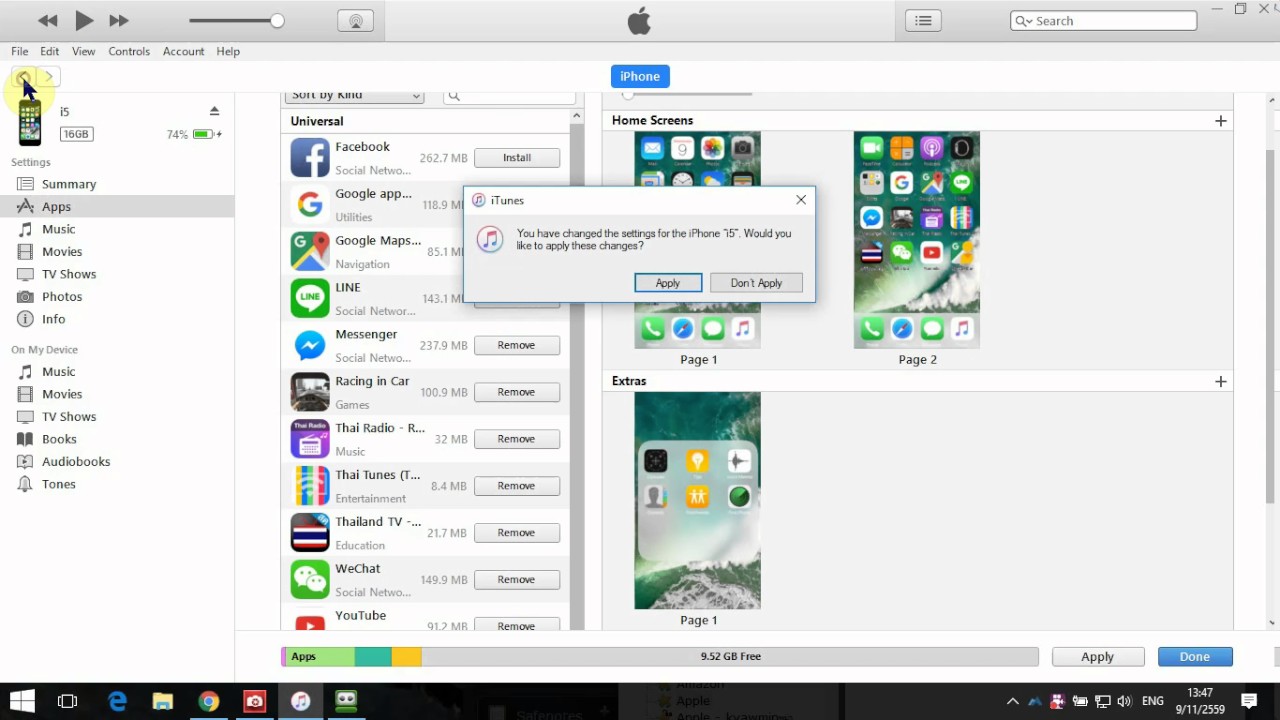The height and width of the screenshot is (720, 1280).
Task: Open Microsoft Edge from the taskbar
Action: (117, 701)
